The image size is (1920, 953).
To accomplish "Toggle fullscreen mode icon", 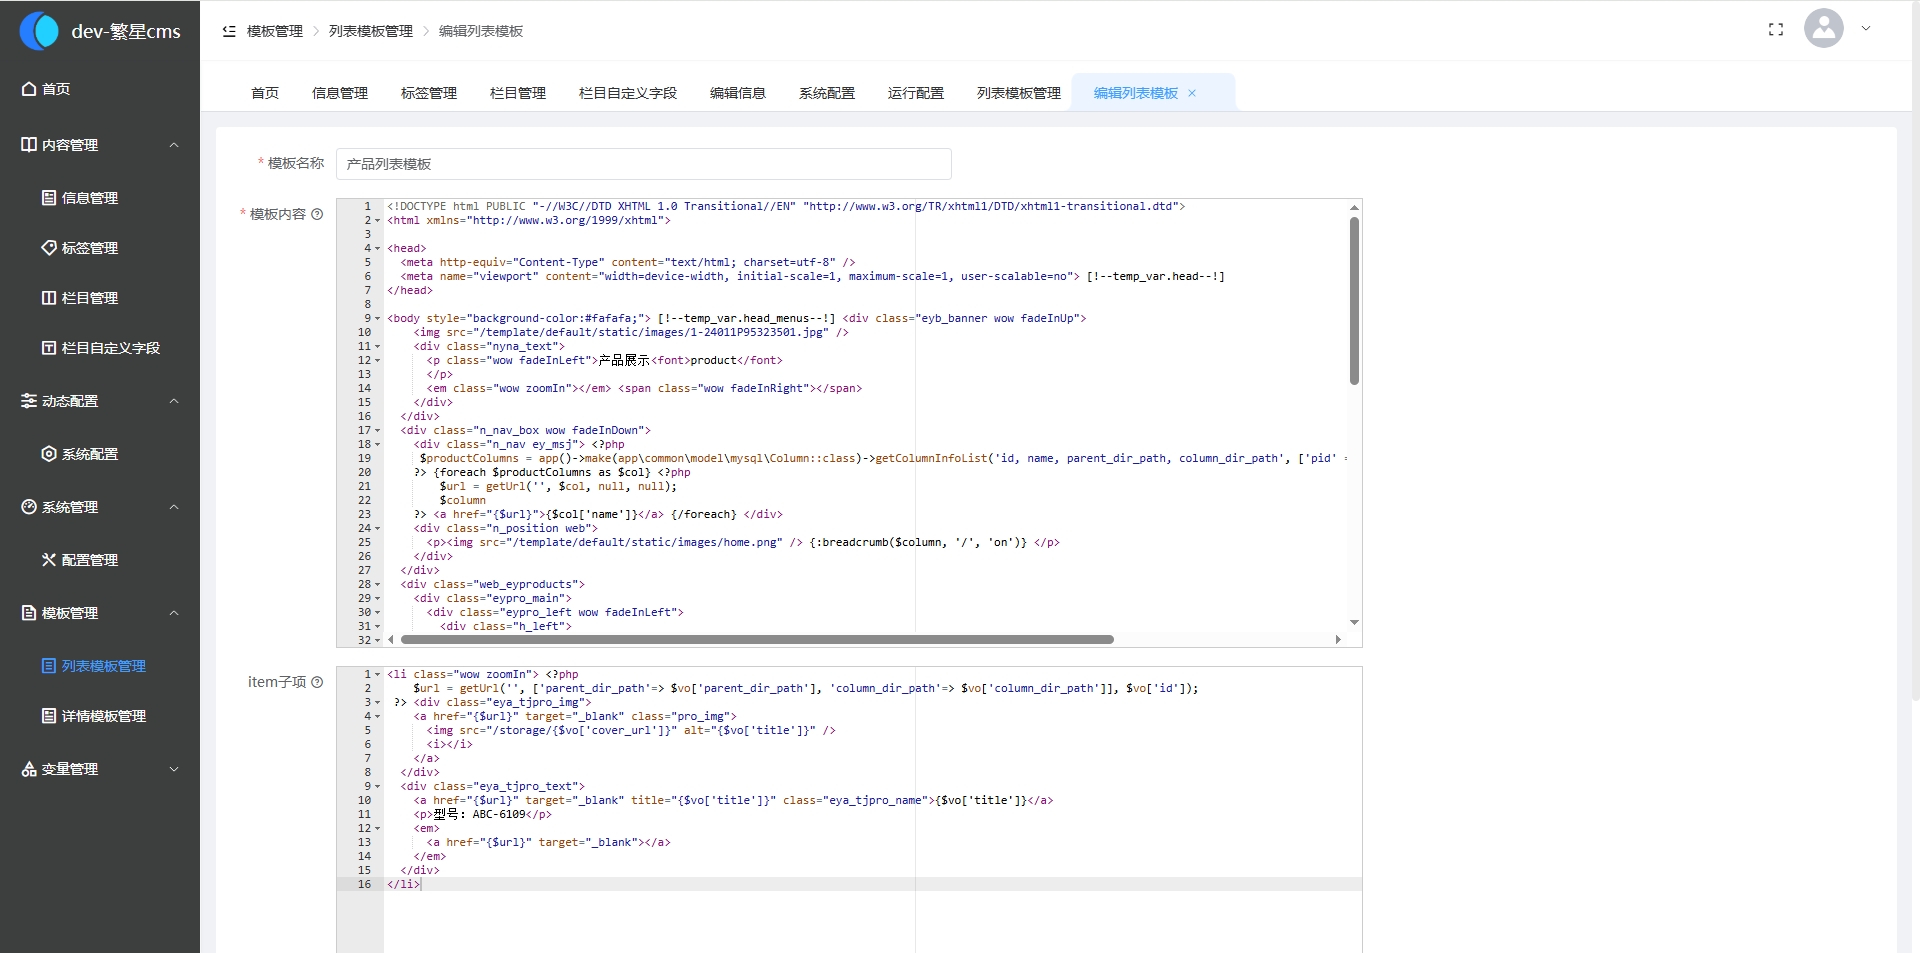I will tap(1776, 30).
